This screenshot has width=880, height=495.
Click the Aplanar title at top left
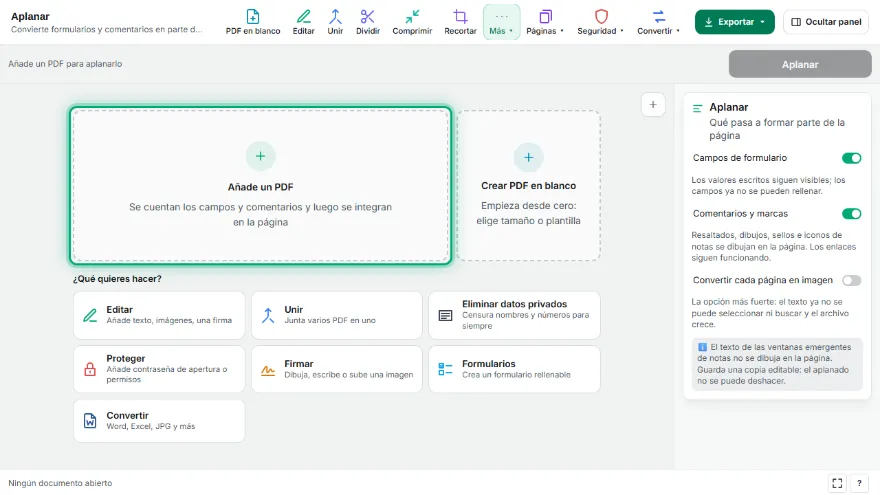tap(30, 16)
